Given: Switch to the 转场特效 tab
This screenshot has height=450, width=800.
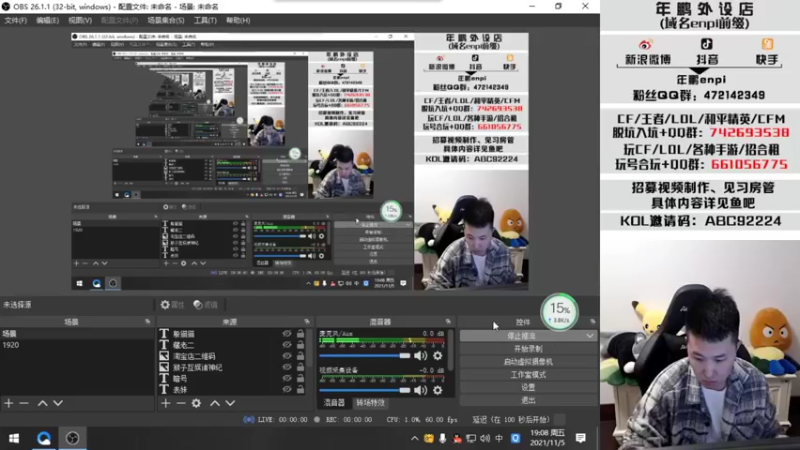Looking at the screenshot, I should tap(370, 403).
